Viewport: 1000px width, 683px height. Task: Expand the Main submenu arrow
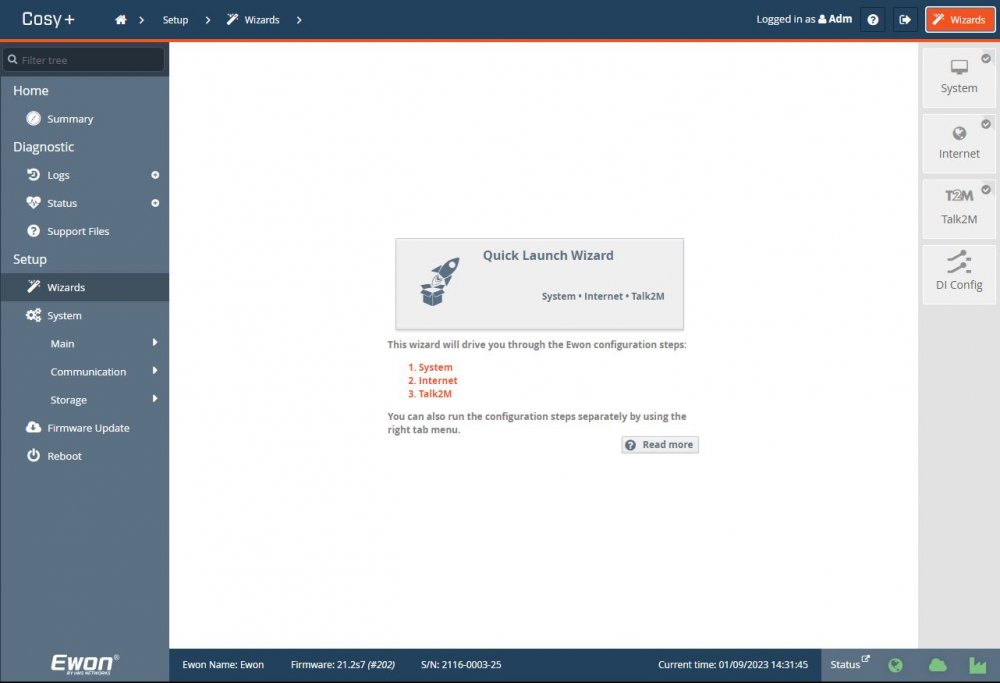point(155,342)
